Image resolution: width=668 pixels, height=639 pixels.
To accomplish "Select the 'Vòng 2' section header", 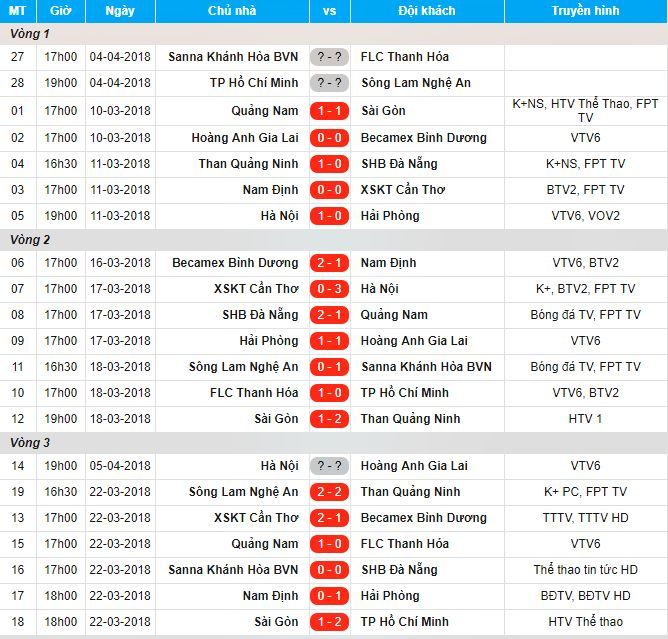I will click(30, 240).
